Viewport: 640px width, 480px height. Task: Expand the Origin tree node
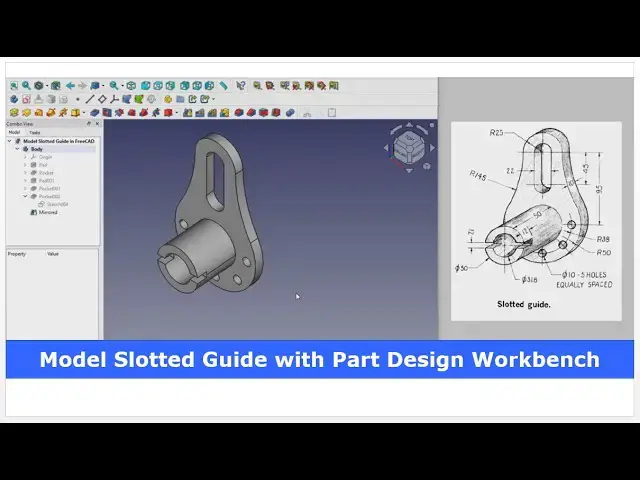click(x=25, y=157)
